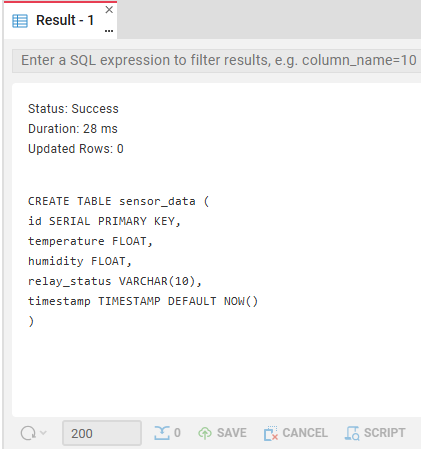The image size is (421, 449).
Task: Click the 'timestamp TIMESTAMP DEFAULT NOW()' line
Action: [143, 301]
